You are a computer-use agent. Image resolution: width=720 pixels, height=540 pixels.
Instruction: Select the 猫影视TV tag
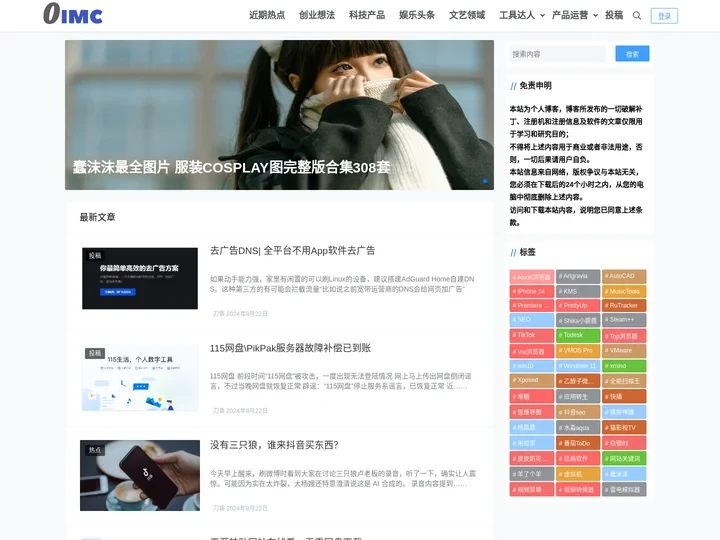[624, 428]
